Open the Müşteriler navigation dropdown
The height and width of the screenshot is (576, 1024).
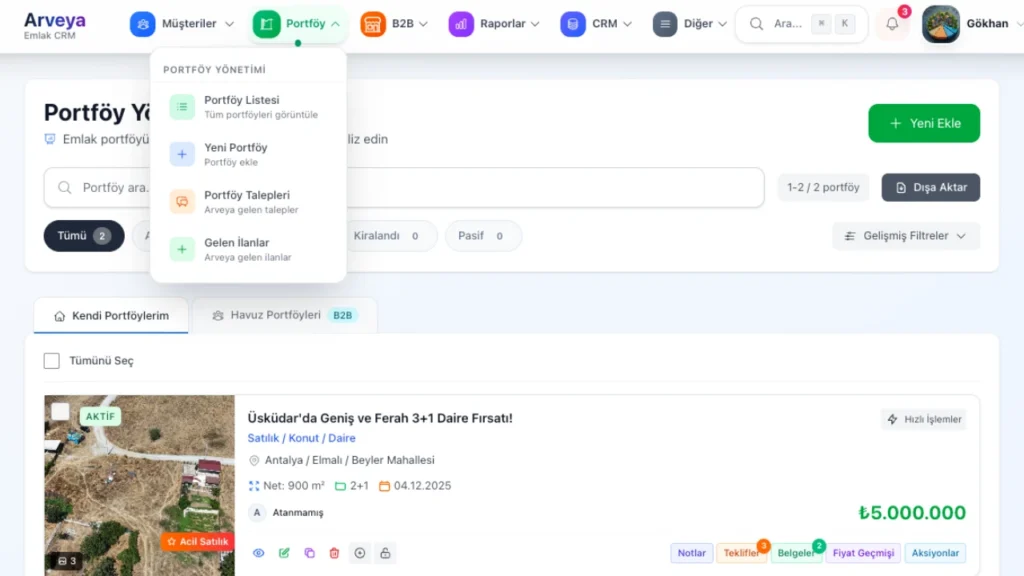[183, 24]
